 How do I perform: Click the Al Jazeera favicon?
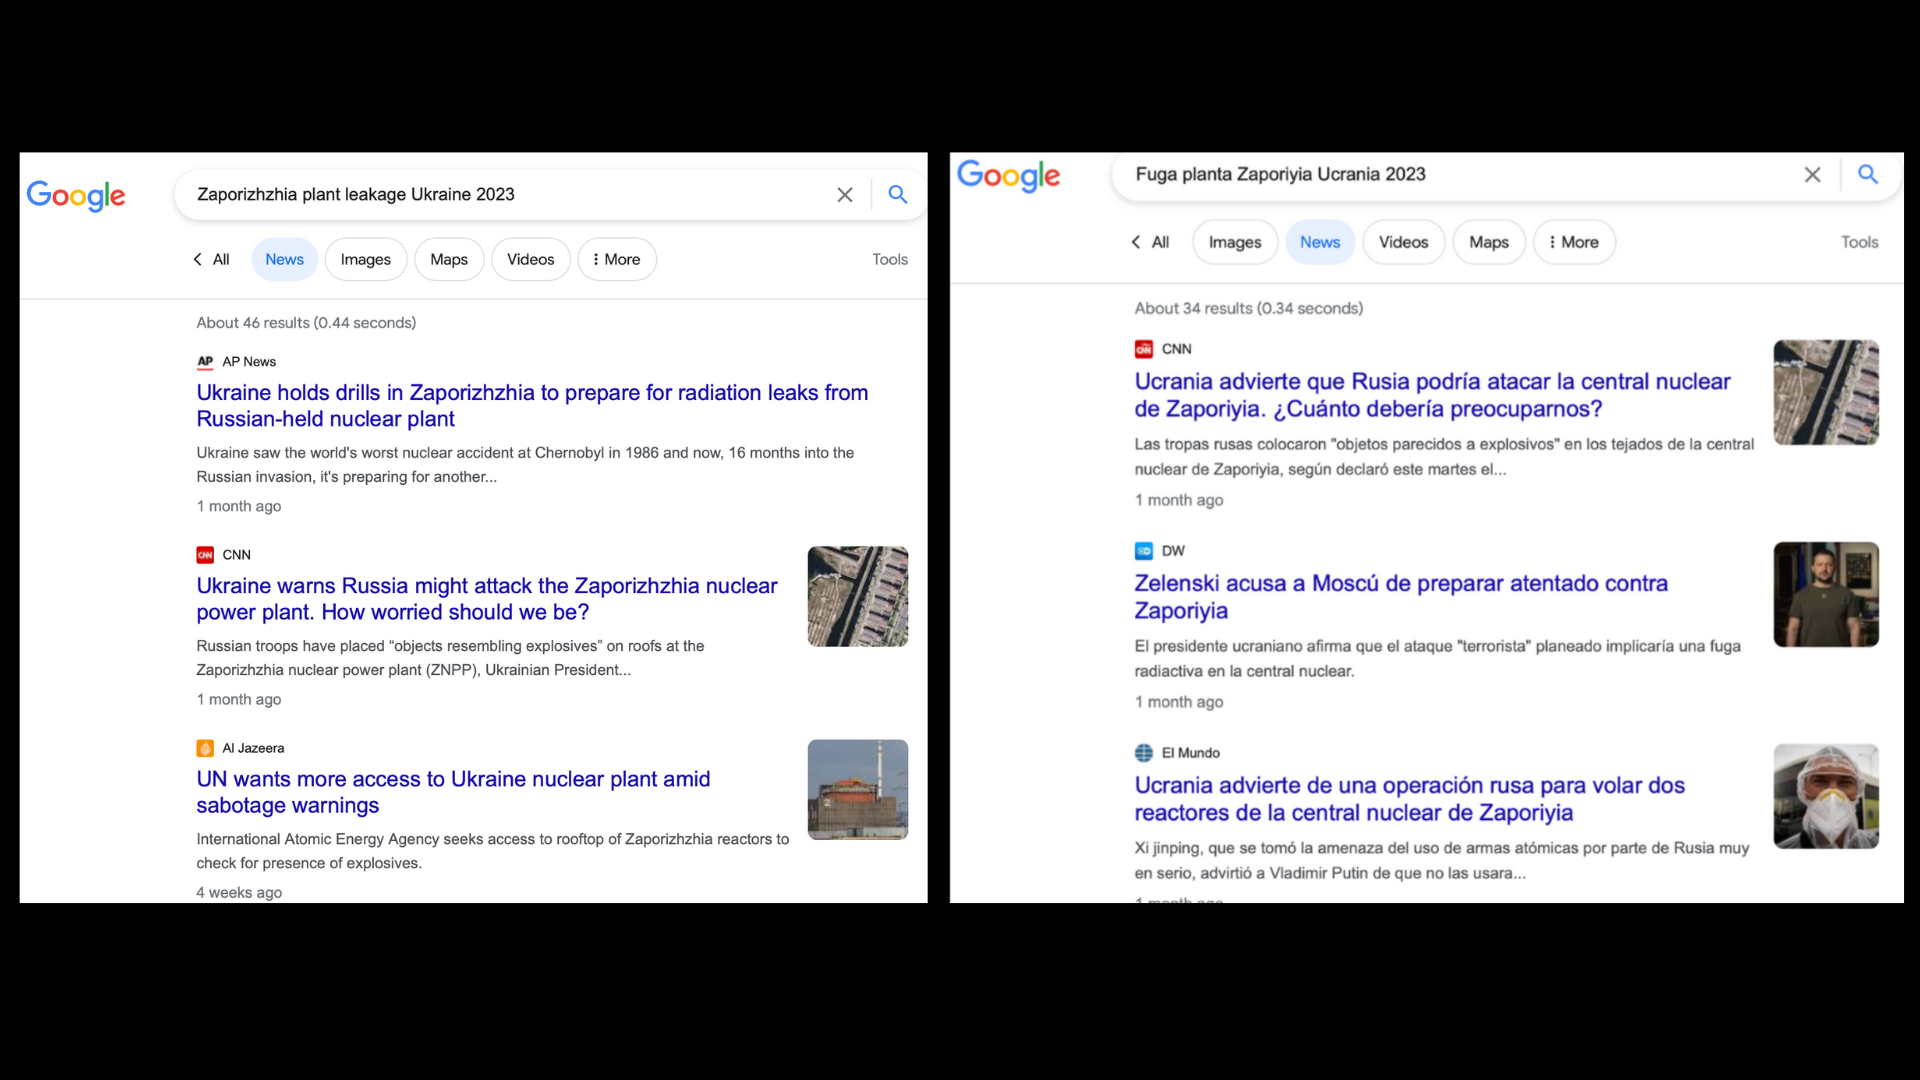coord(205,748)
